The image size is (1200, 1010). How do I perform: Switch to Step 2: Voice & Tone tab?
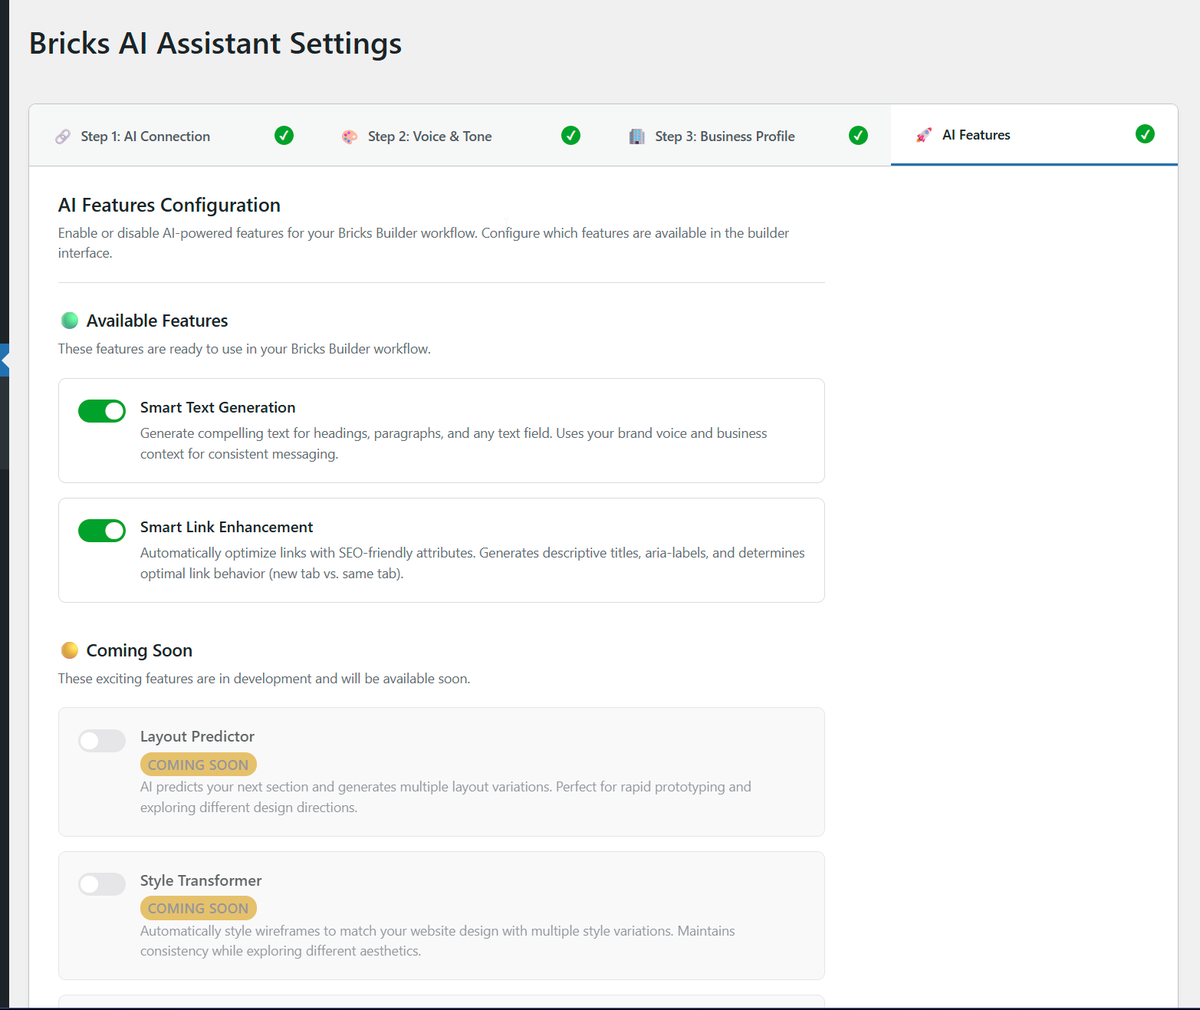click(460, 136)
